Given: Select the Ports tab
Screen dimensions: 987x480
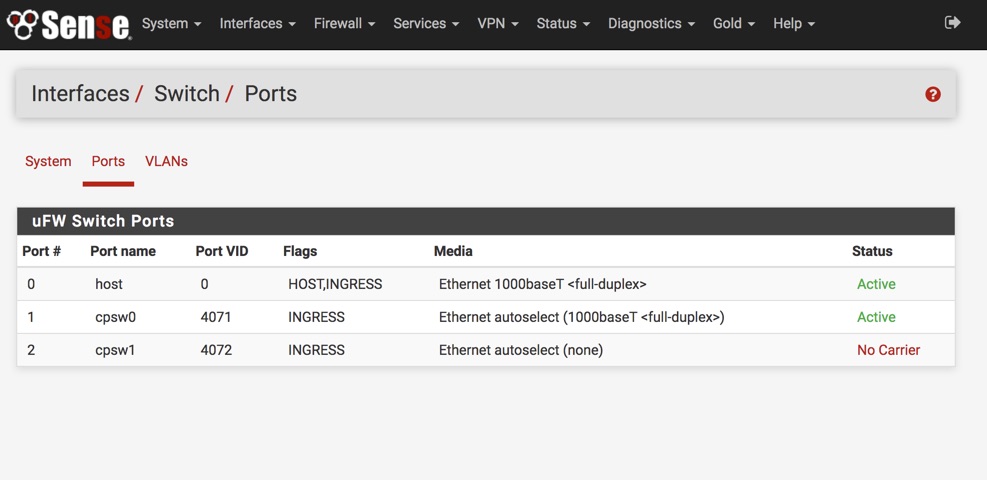Looking at the screenshot, I should pos(108,161).
